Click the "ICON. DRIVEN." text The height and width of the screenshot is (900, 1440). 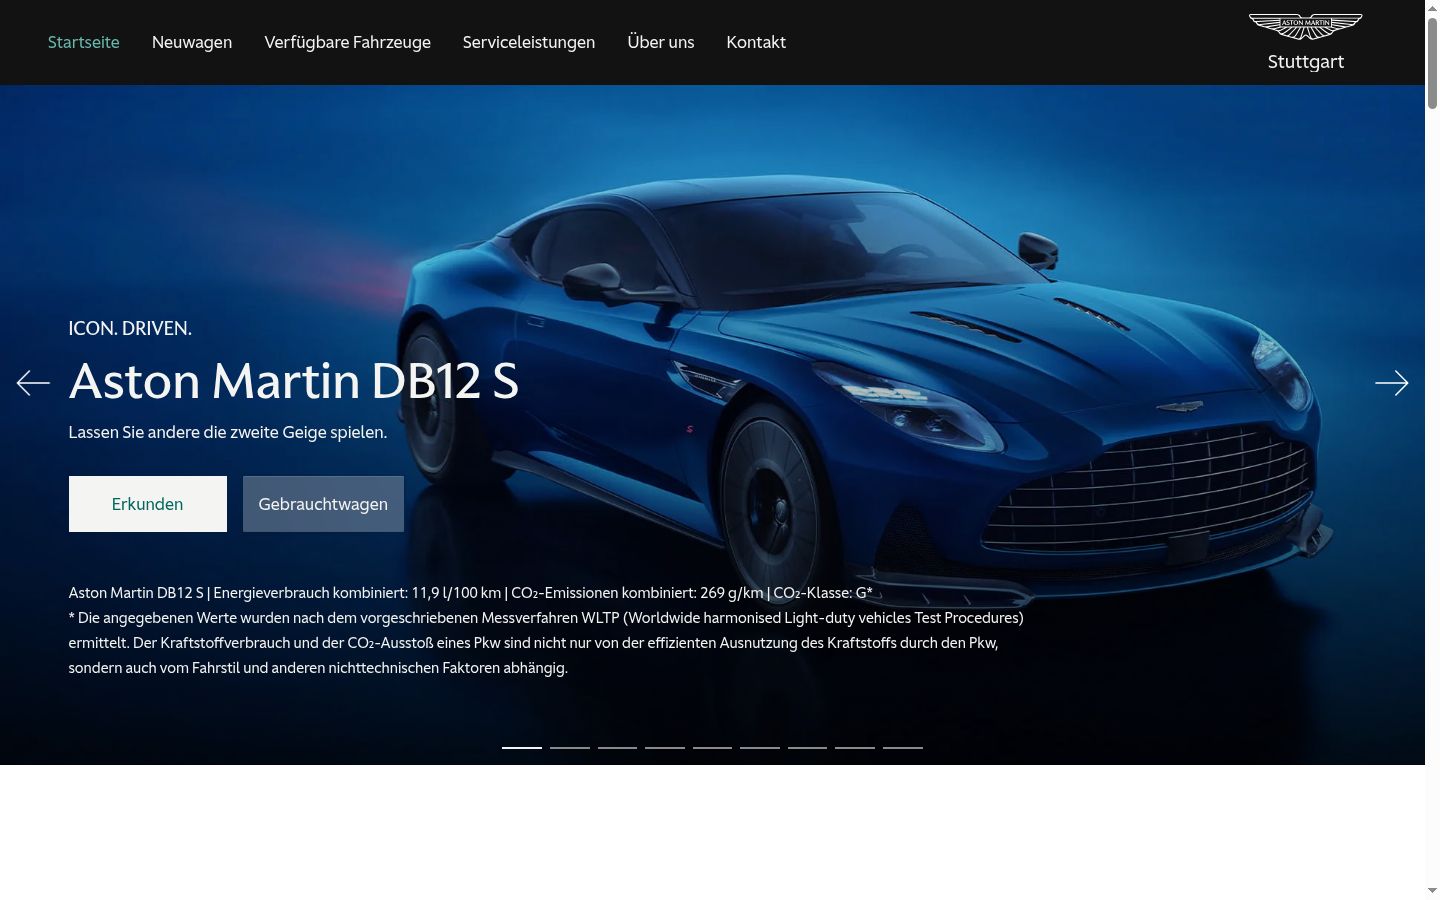pyautogui.click(x=130, y=328)
